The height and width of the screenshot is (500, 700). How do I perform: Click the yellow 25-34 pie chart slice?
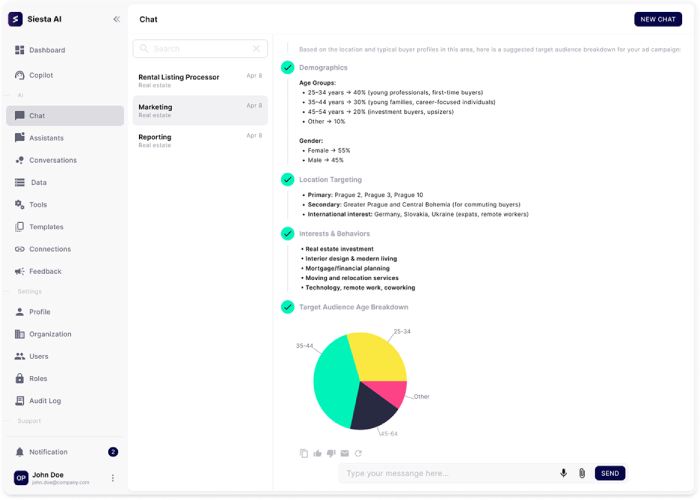377,357
